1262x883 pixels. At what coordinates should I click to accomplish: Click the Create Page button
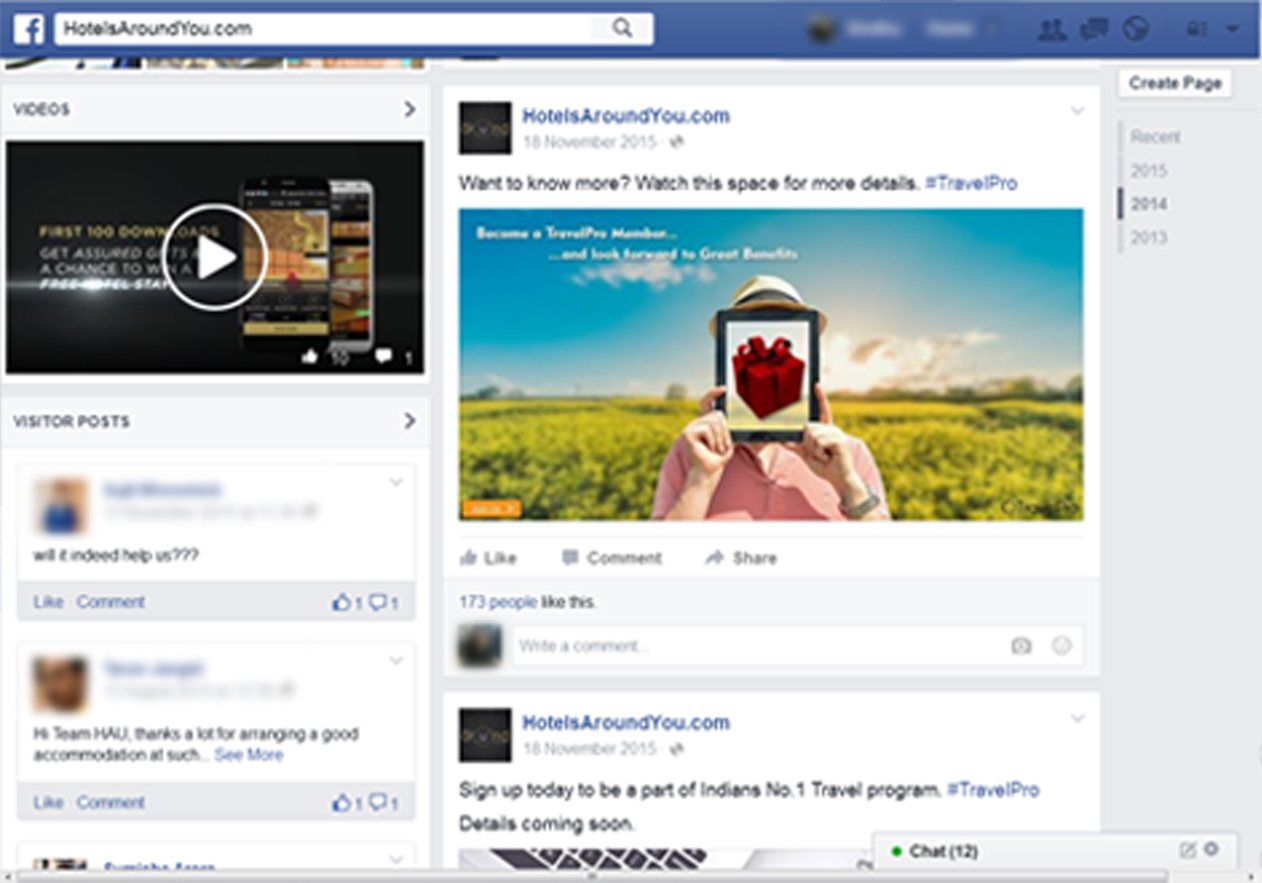(x=1175, y=83)
